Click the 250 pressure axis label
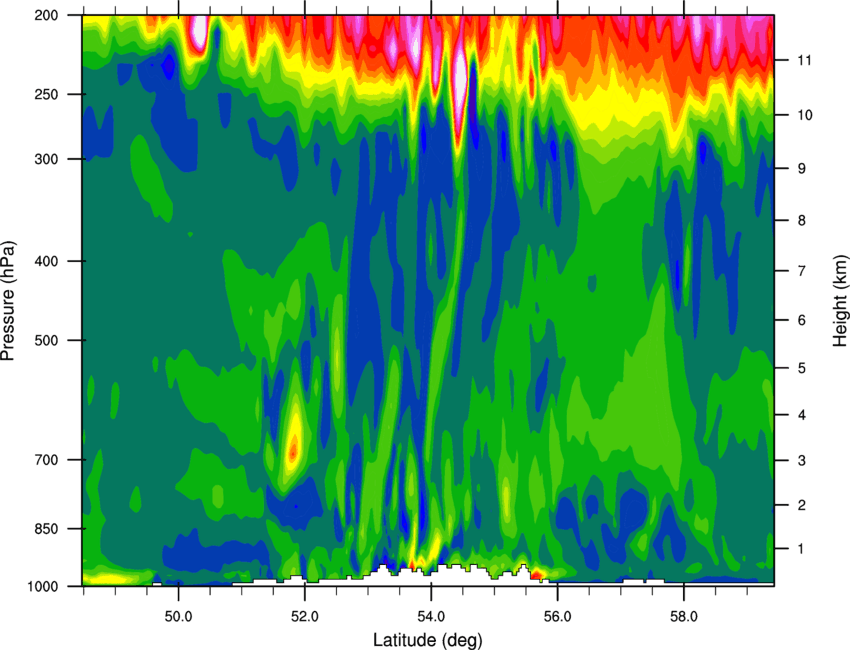This screenshot has height=650, width=850. tap(46, 94)
